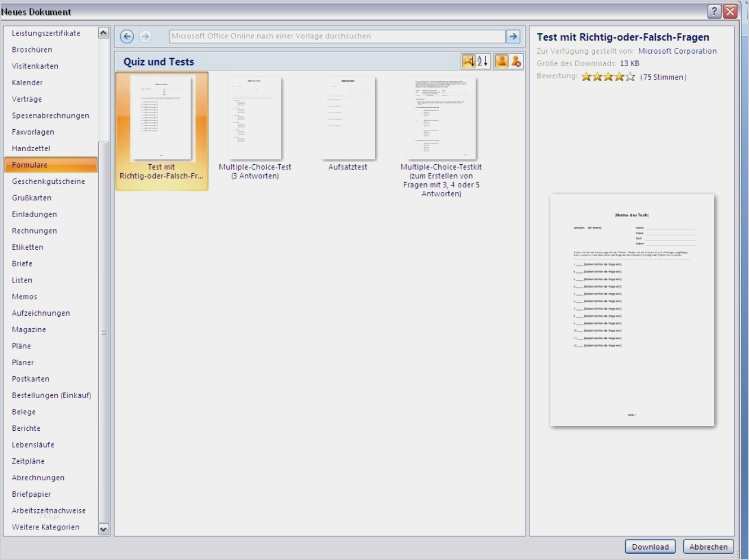Choose Multiple-Choice-Test (3 Antworten) template
749x560 pixels.
tap(254, 119)
